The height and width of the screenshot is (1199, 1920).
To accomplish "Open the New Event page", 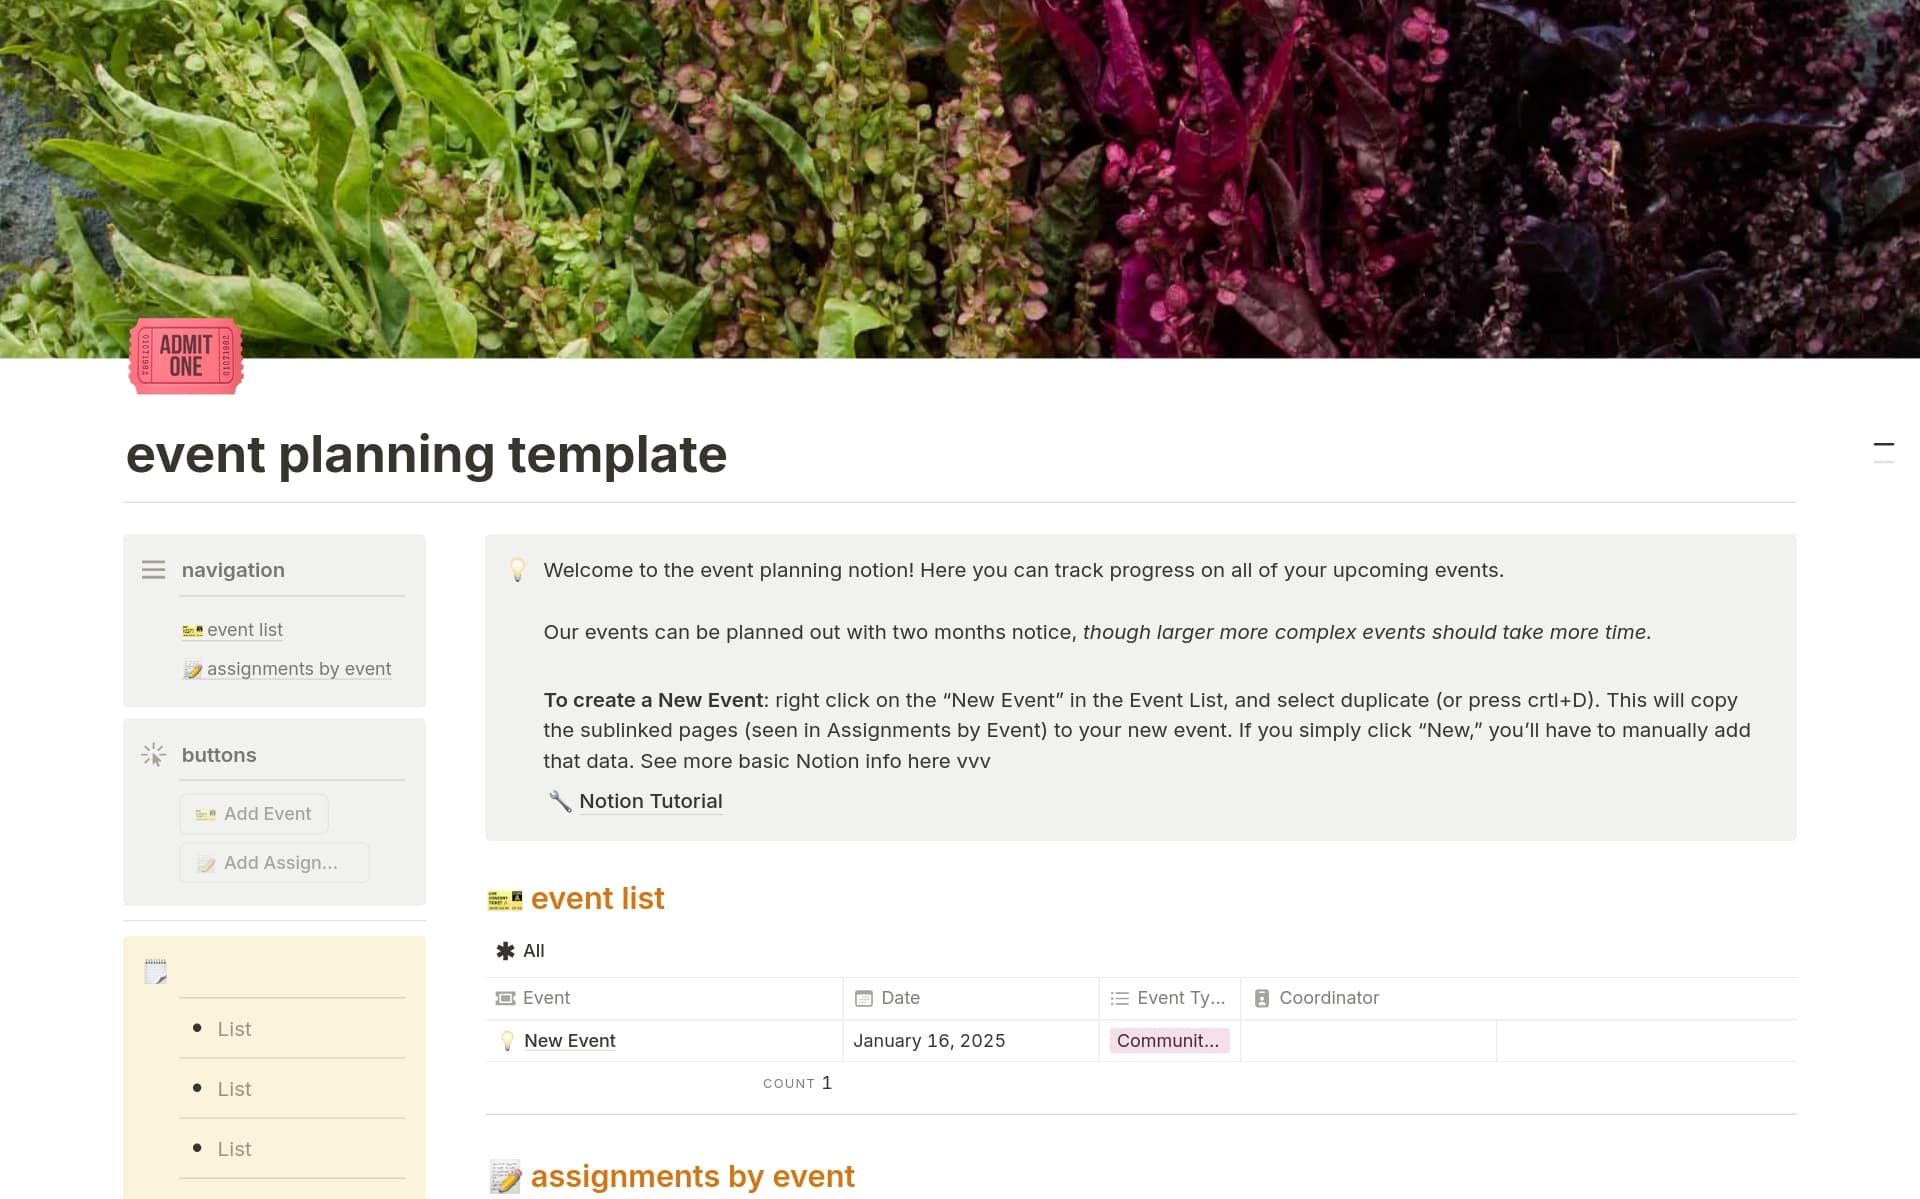I will pyautogui.click(x=569, y=1041).
